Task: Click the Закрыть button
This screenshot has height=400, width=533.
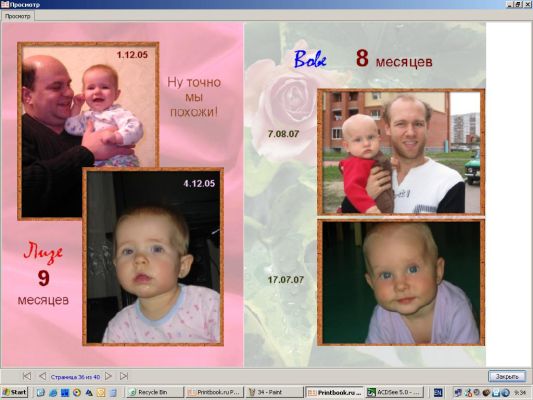Action: pos(507,376)
